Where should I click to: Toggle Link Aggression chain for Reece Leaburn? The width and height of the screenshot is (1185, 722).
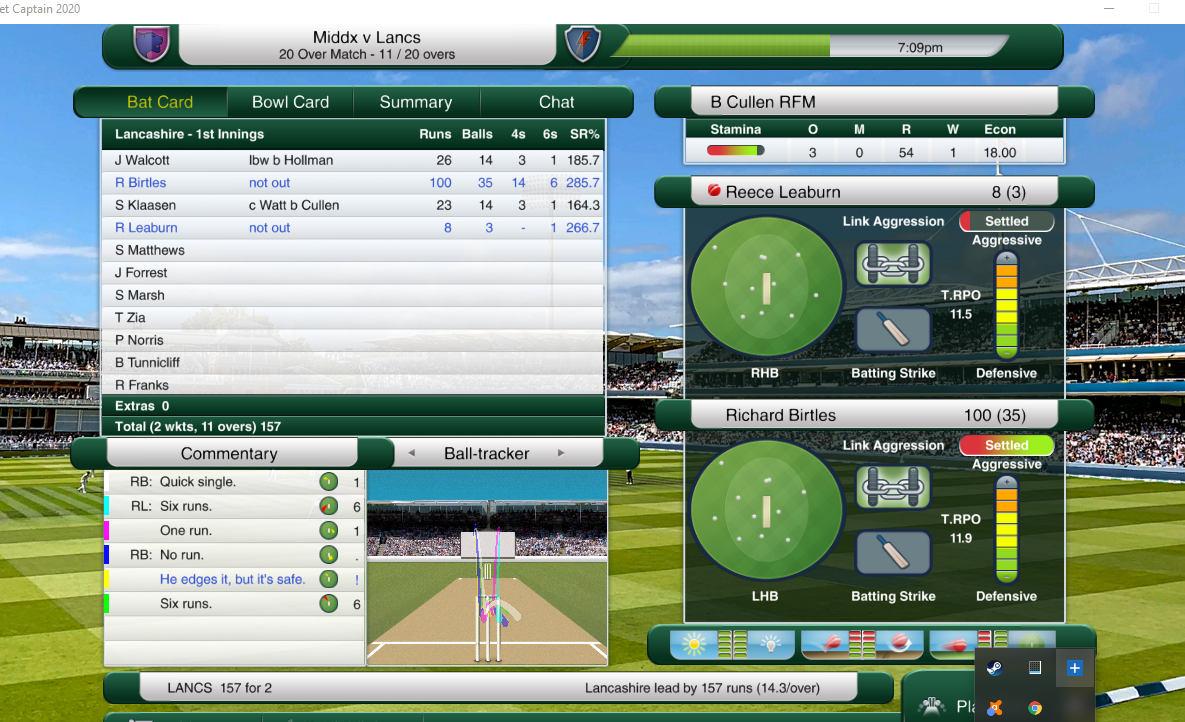pos(893,264)
